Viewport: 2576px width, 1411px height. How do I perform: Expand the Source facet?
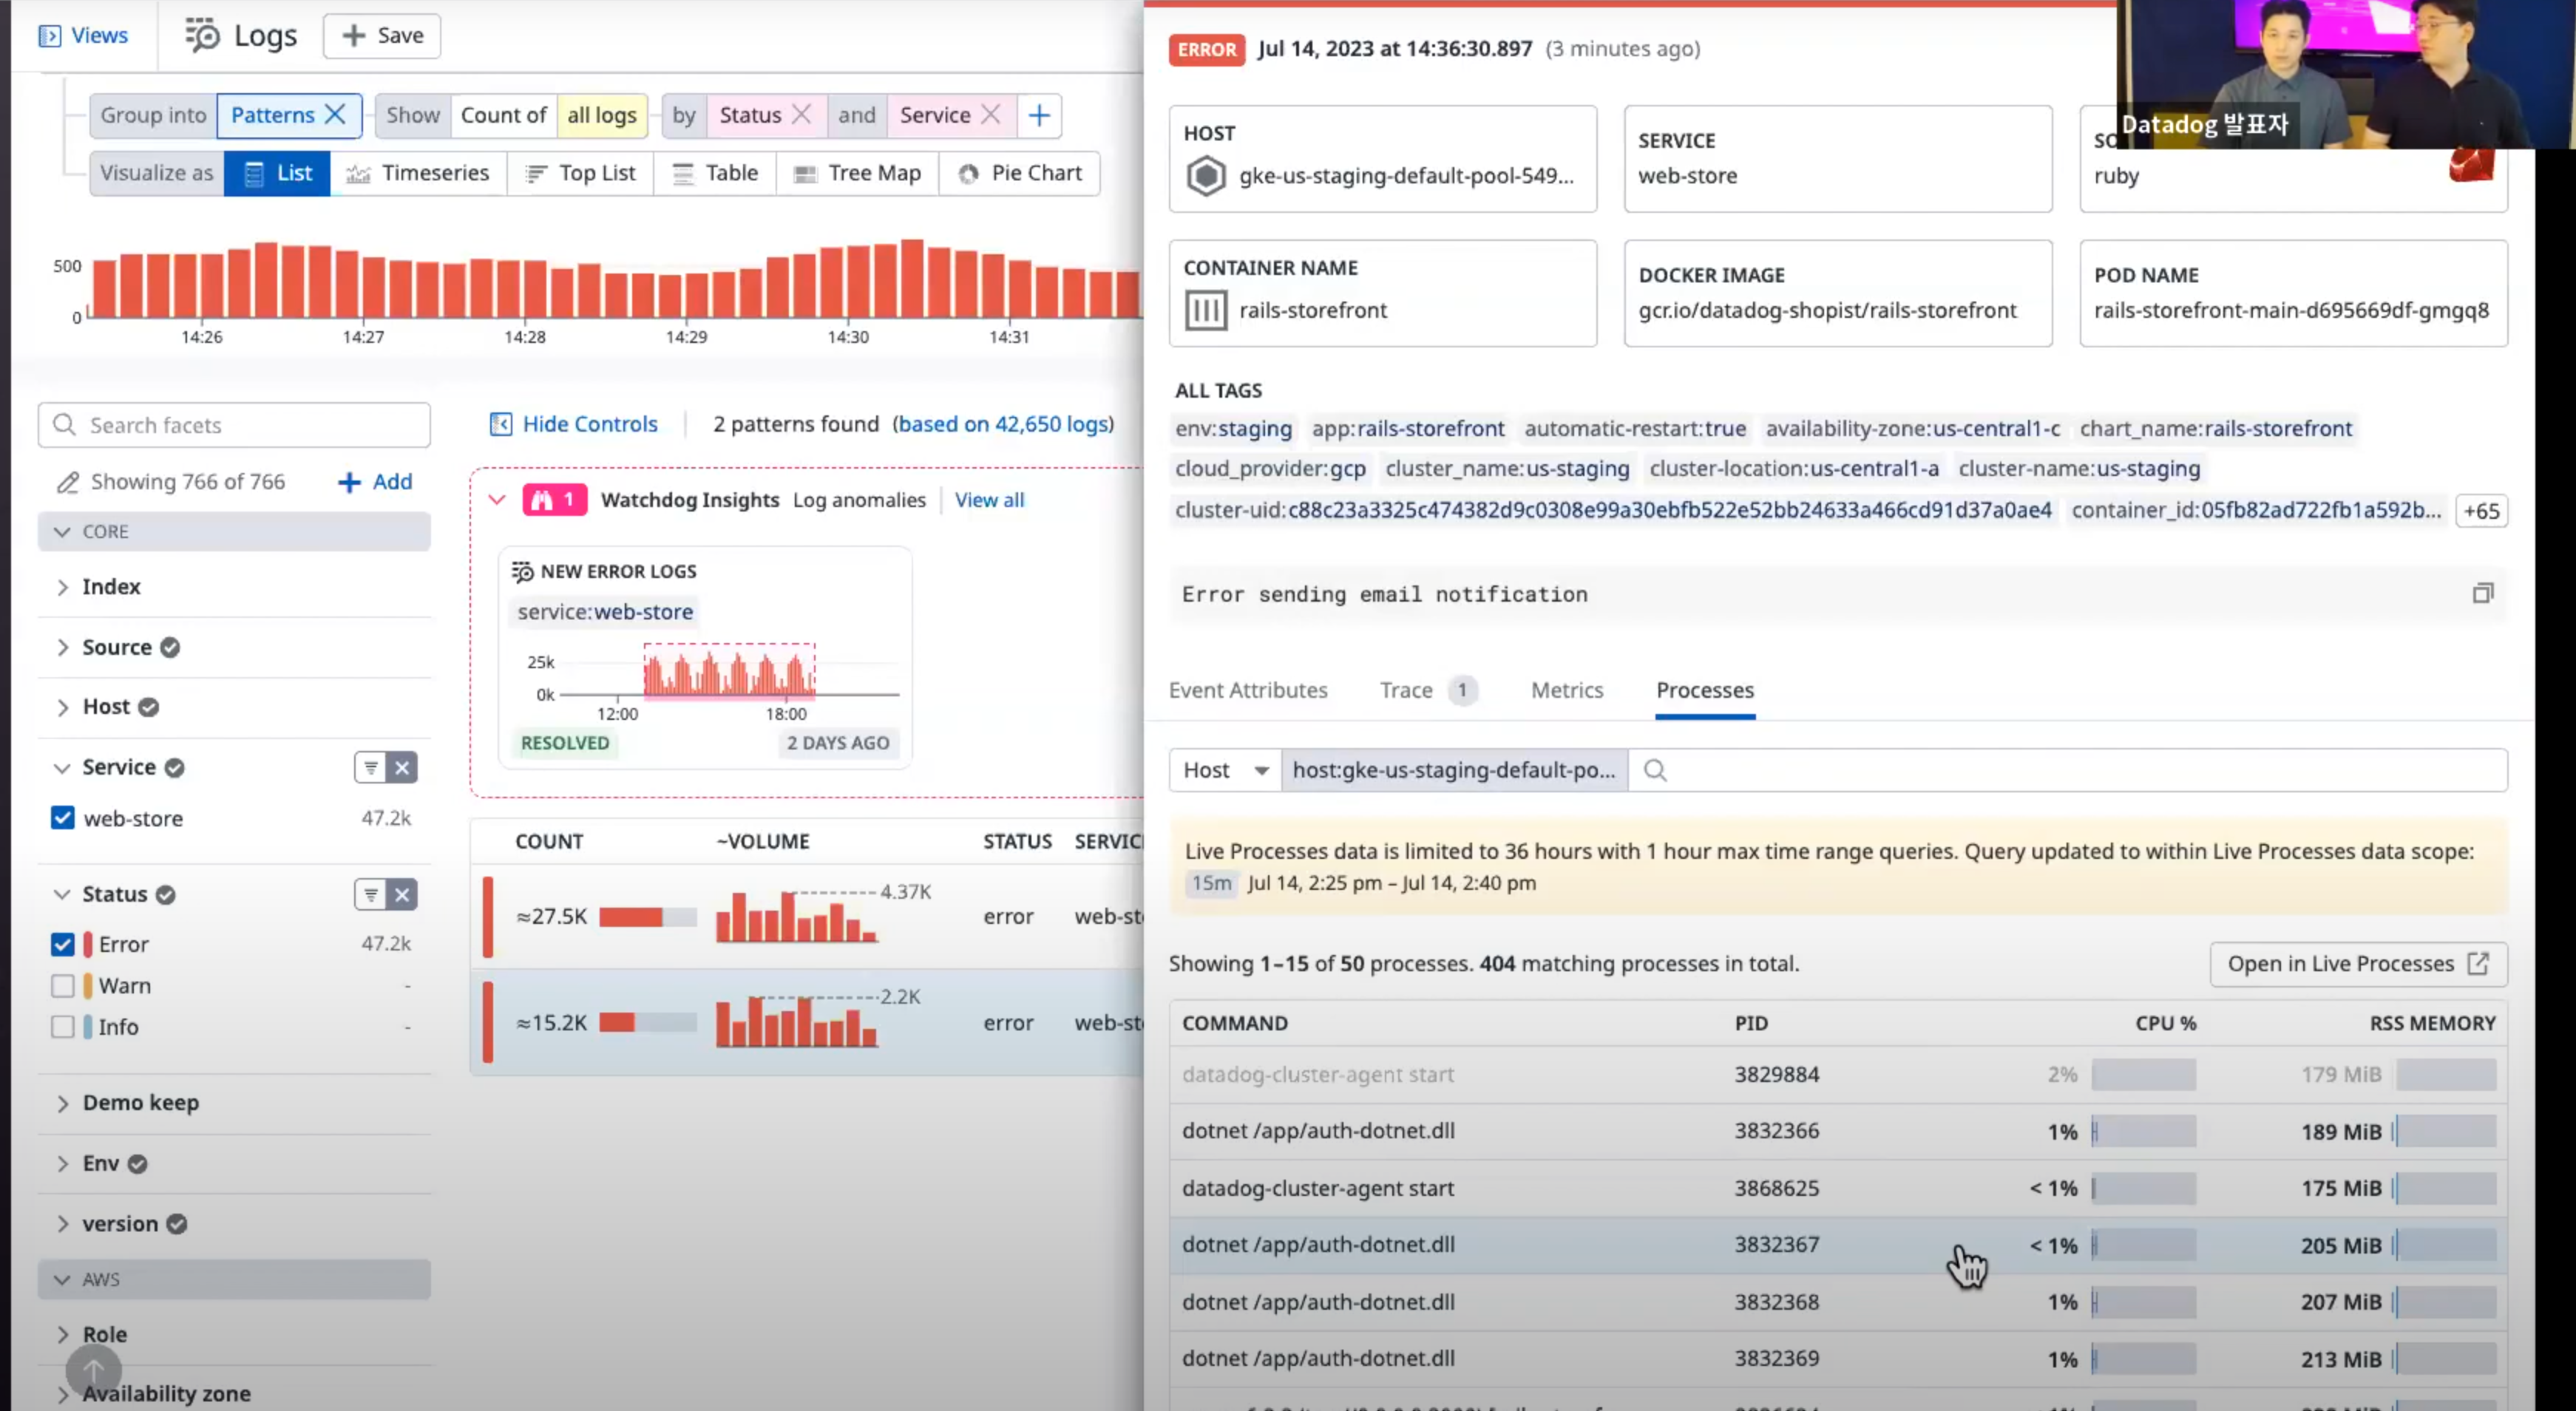pos(62,647)
